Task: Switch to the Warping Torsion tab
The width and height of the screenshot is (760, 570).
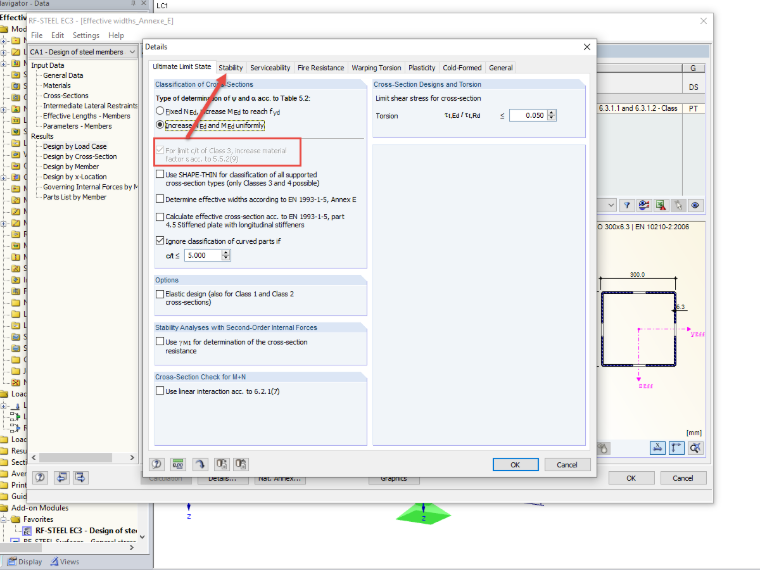Action: tap(376, 68)
